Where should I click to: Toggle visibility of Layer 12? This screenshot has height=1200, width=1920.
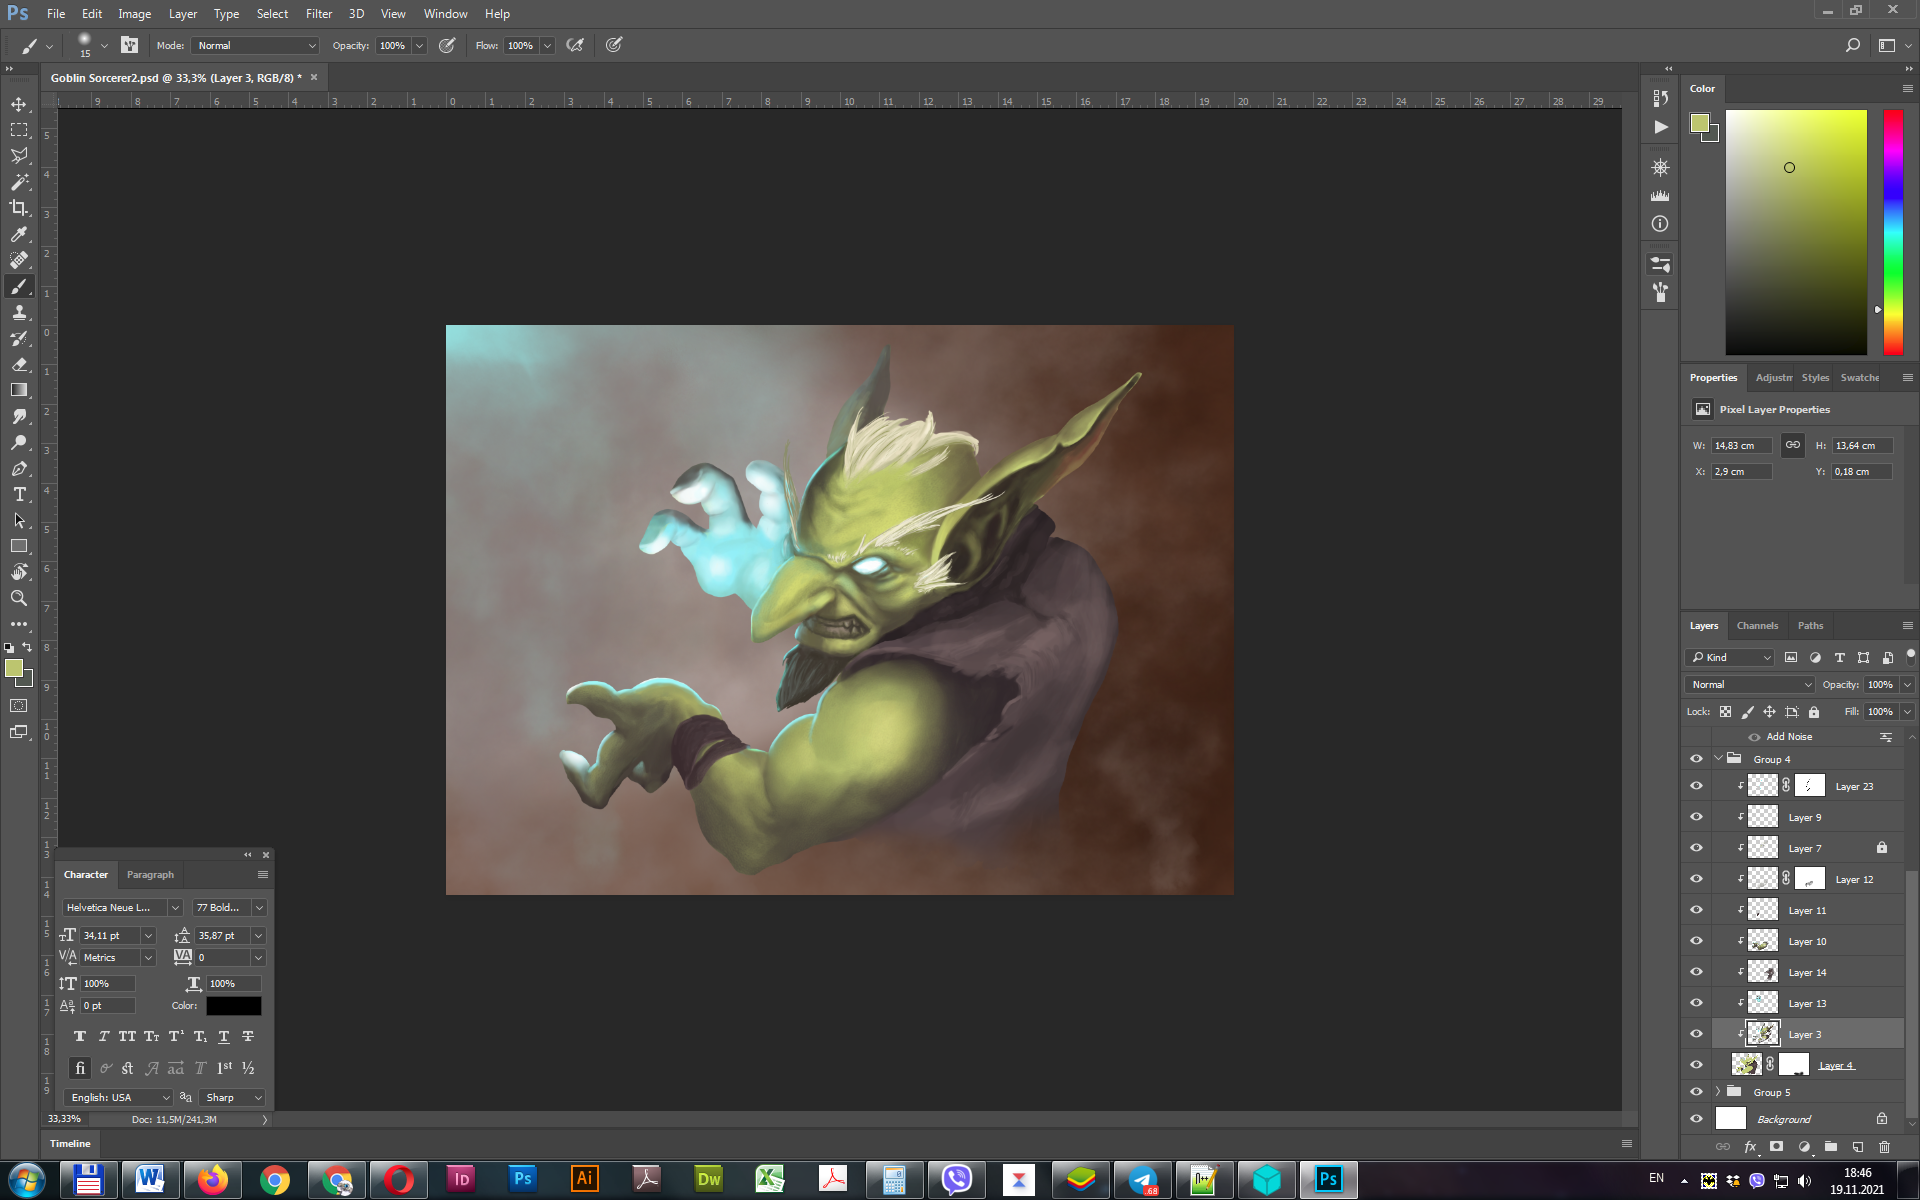click(x=1696, y=879)
